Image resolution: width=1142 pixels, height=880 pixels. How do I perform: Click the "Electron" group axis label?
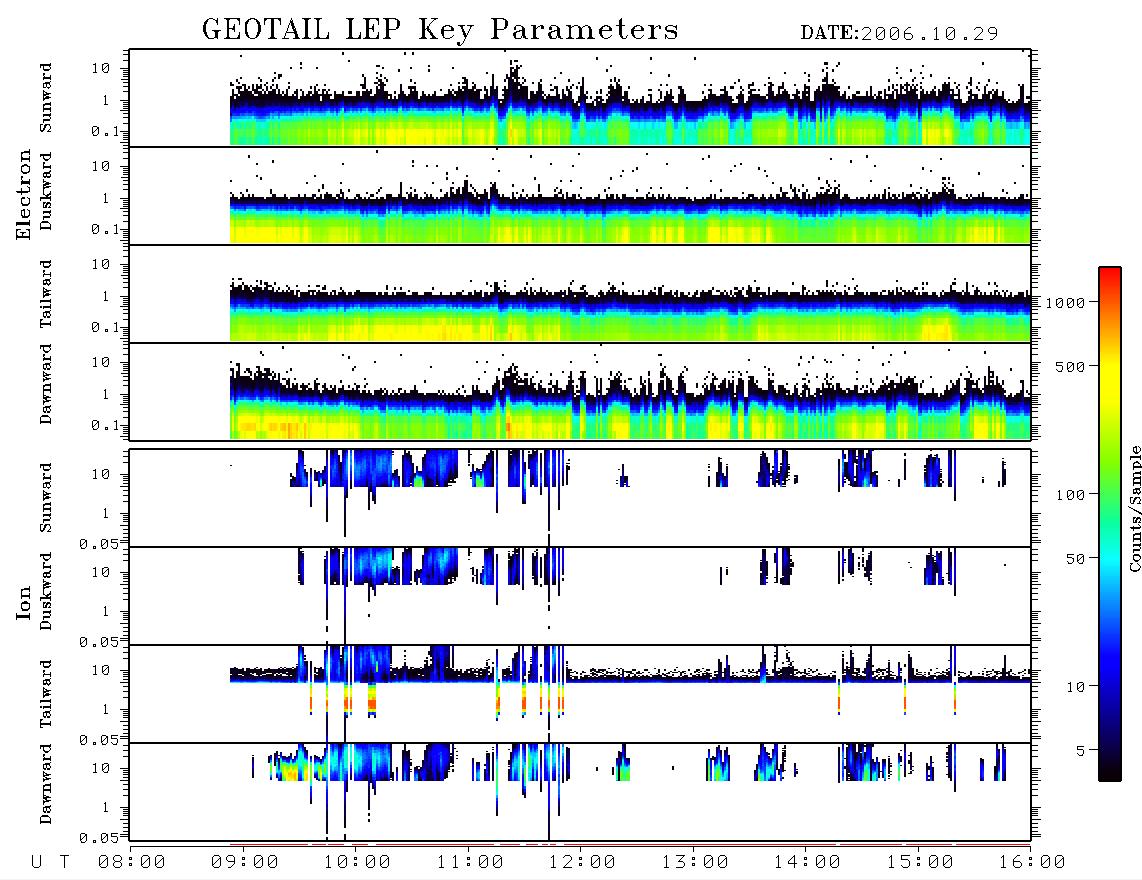[x=23, y=195]
